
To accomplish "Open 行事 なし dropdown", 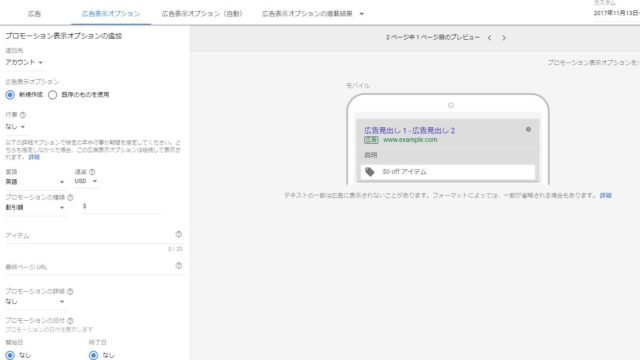I will (15, 127).
